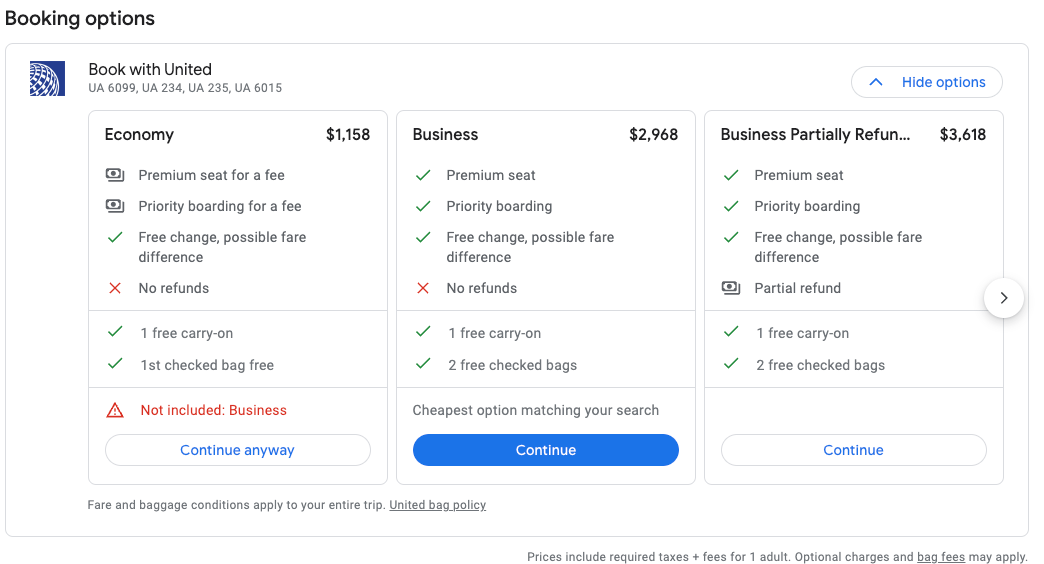The height and width of the screenshot is (564, 1044).
Task: Click the fee icon beside Premium seat for a fee
Action: [x=115, y=175]
